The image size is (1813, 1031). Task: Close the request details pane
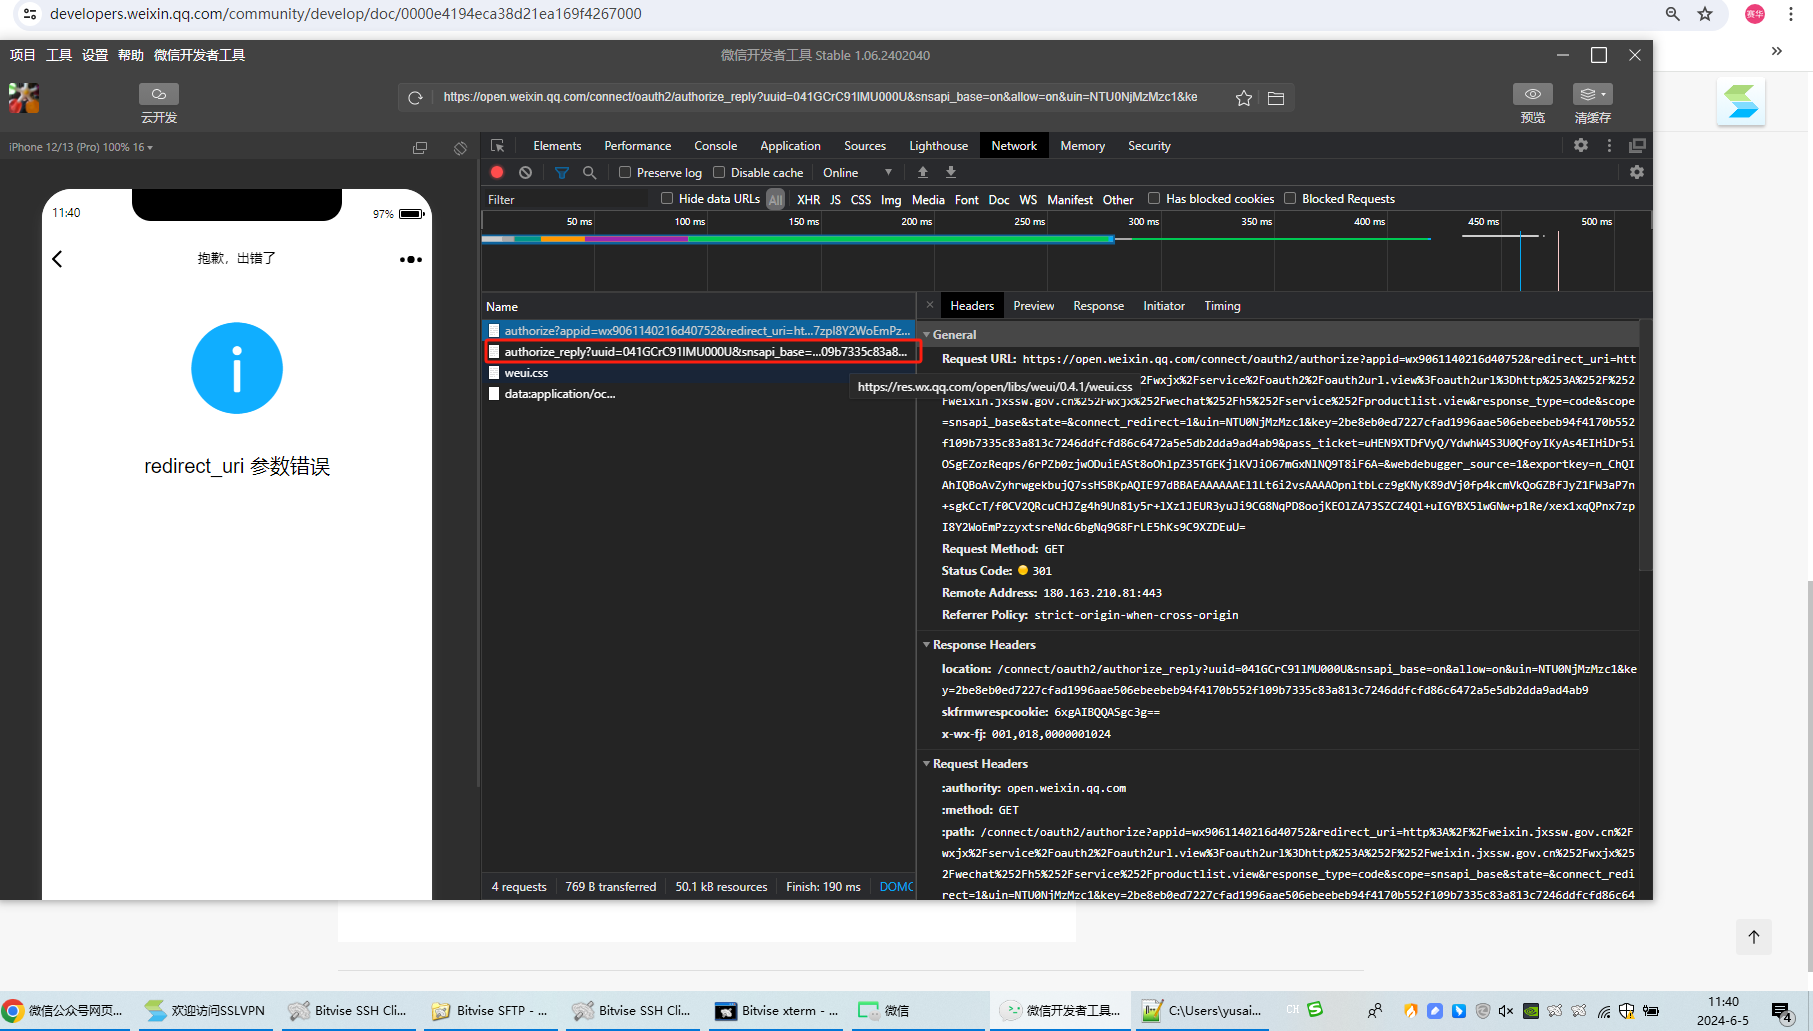(x=930, y=306)
